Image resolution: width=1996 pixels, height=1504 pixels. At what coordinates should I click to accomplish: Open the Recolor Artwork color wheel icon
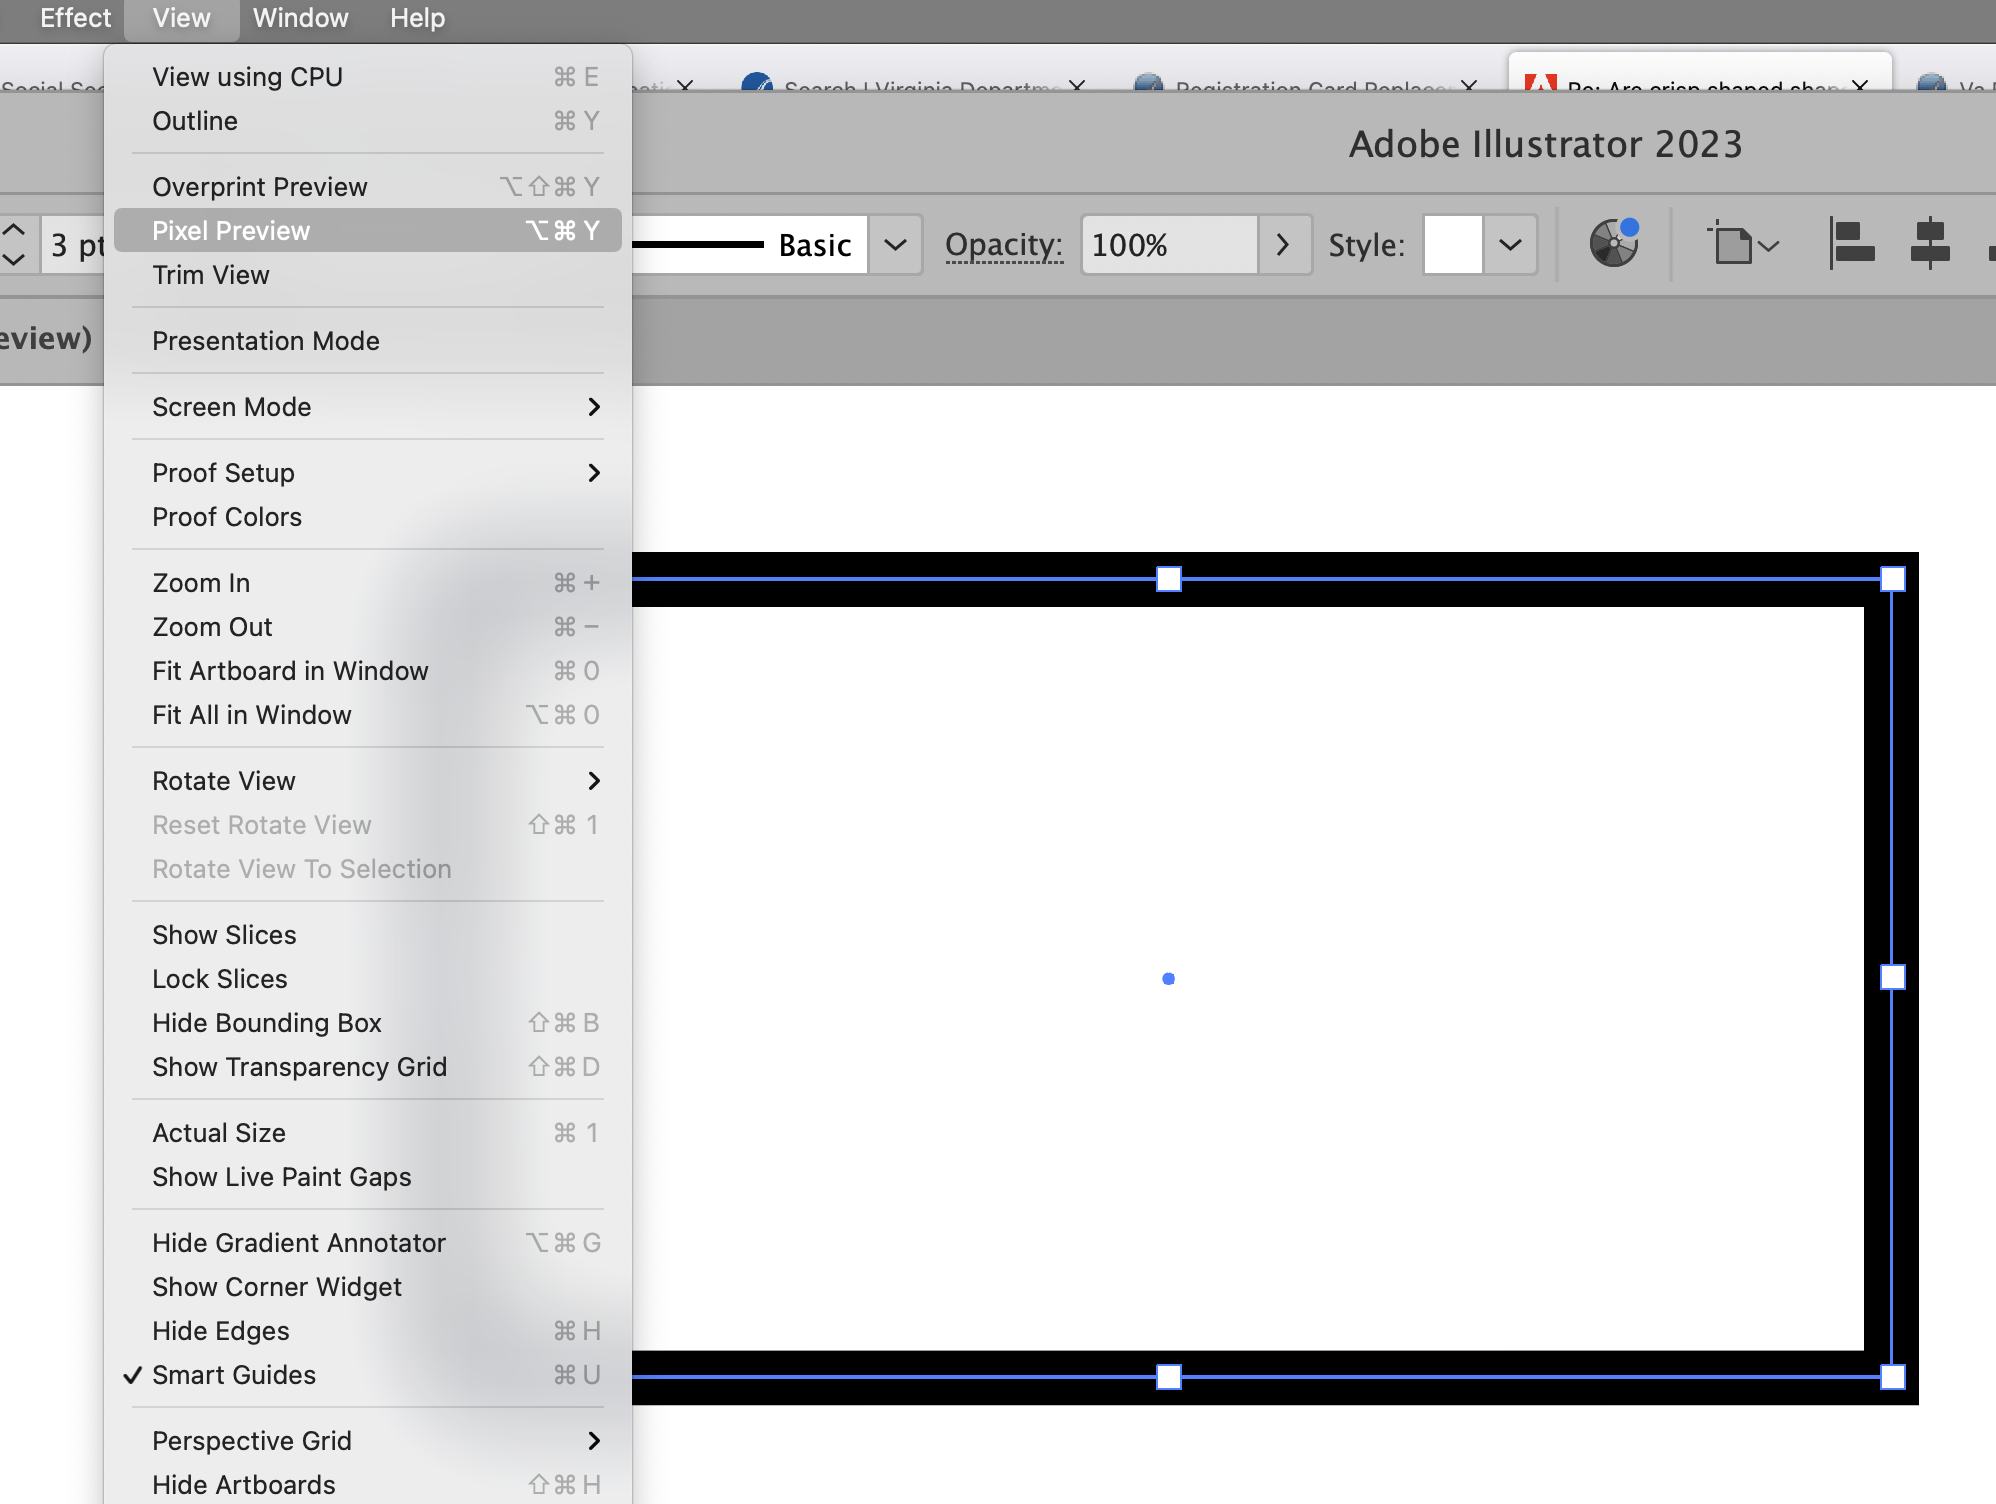coord(1613,243)
